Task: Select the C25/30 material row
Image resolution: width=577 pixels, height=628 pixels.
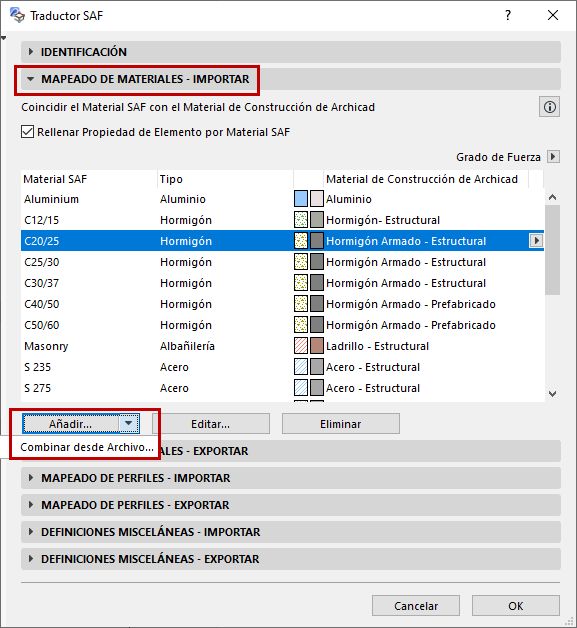Action: (x=282, y=262)
